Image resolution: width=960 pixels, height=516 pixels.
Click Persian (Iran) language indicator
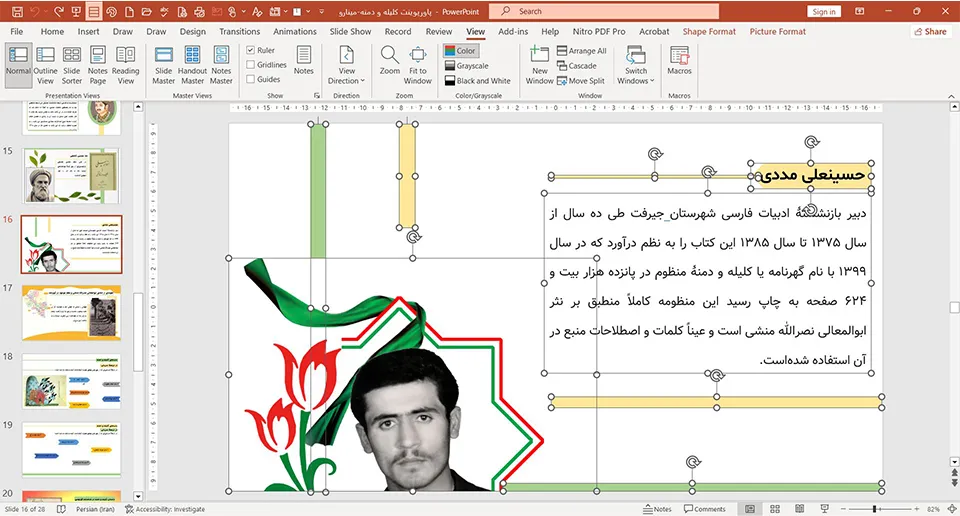(x=95, y=509)
